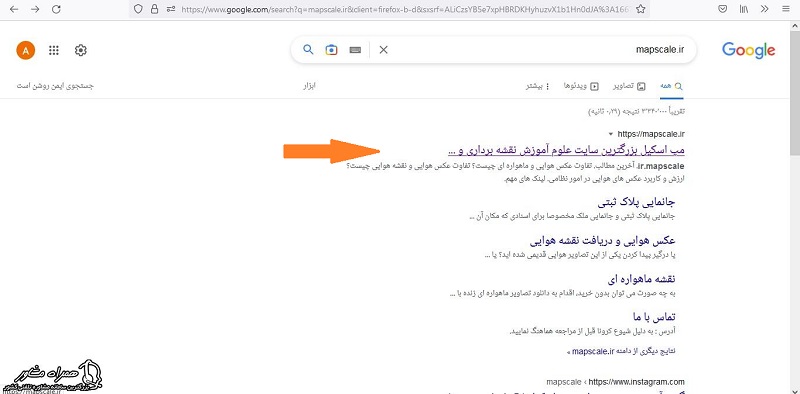Open the مپ اسکیل main result title

[566, 151]
